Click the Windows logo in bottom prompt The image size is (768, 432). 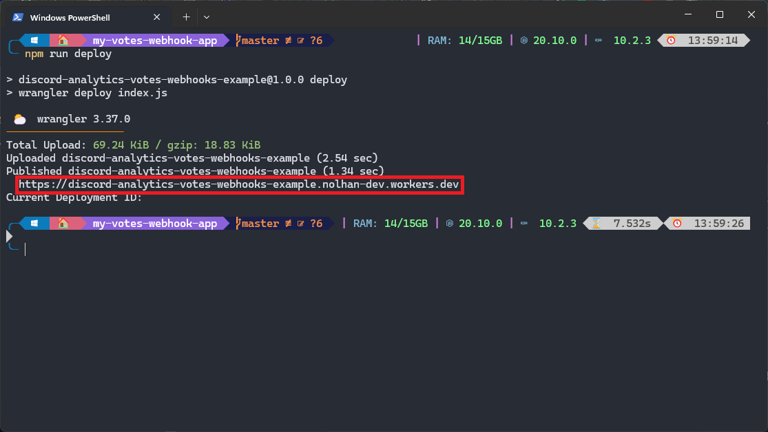(x=35, y=224)
